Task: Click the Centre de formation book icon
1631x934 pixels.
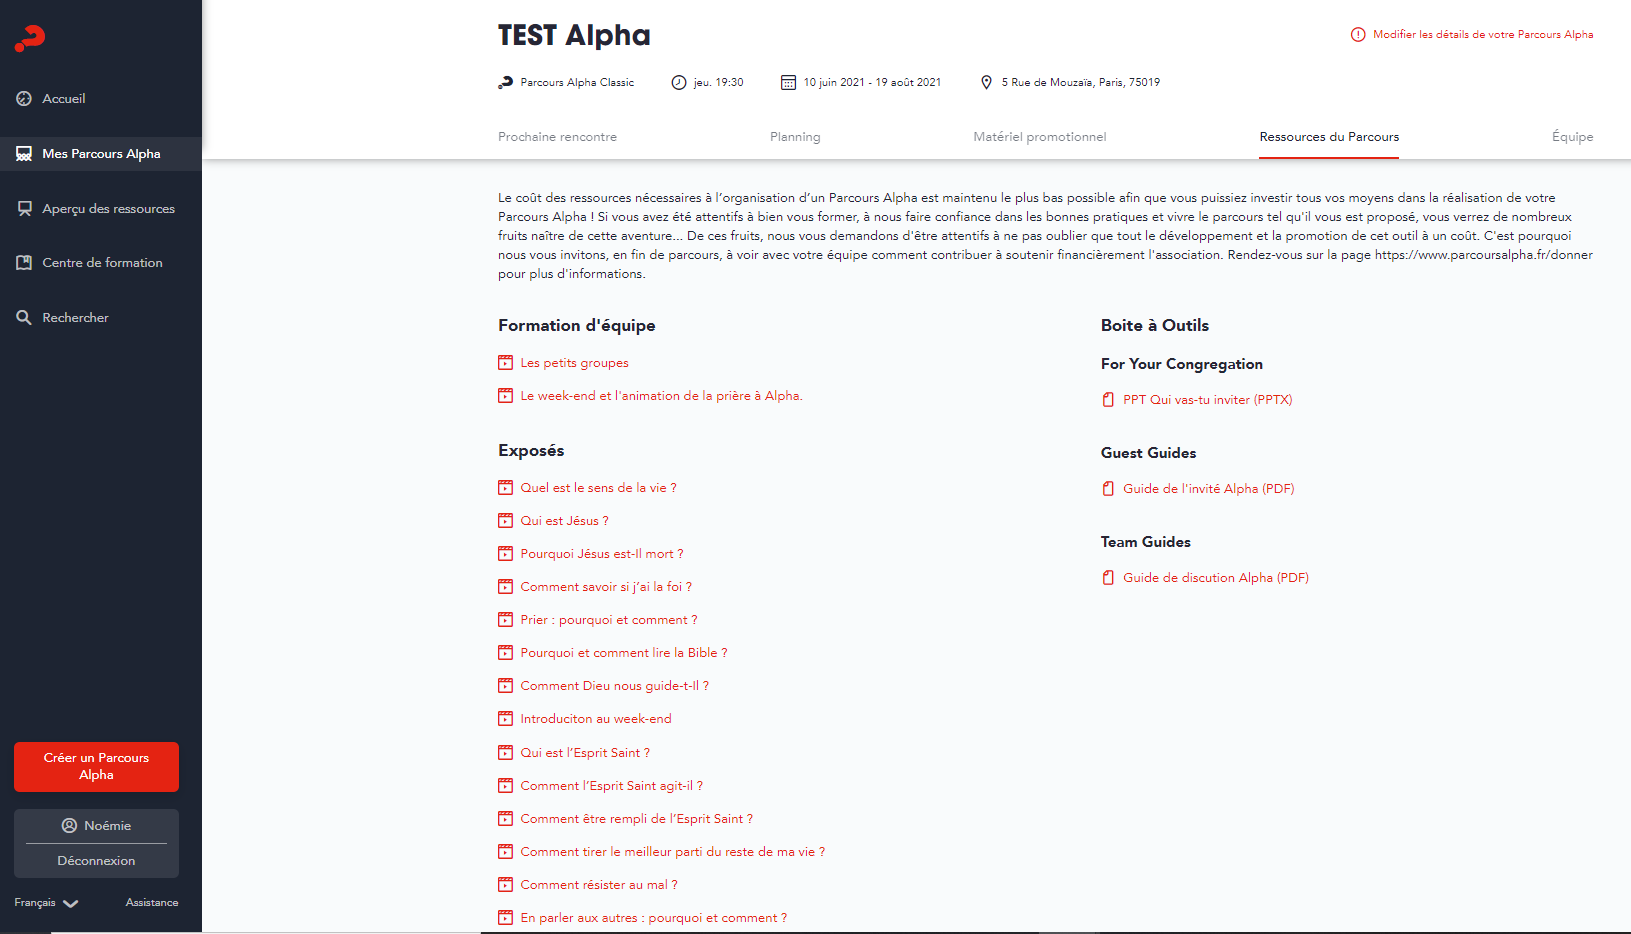Action: click(24, 263)
